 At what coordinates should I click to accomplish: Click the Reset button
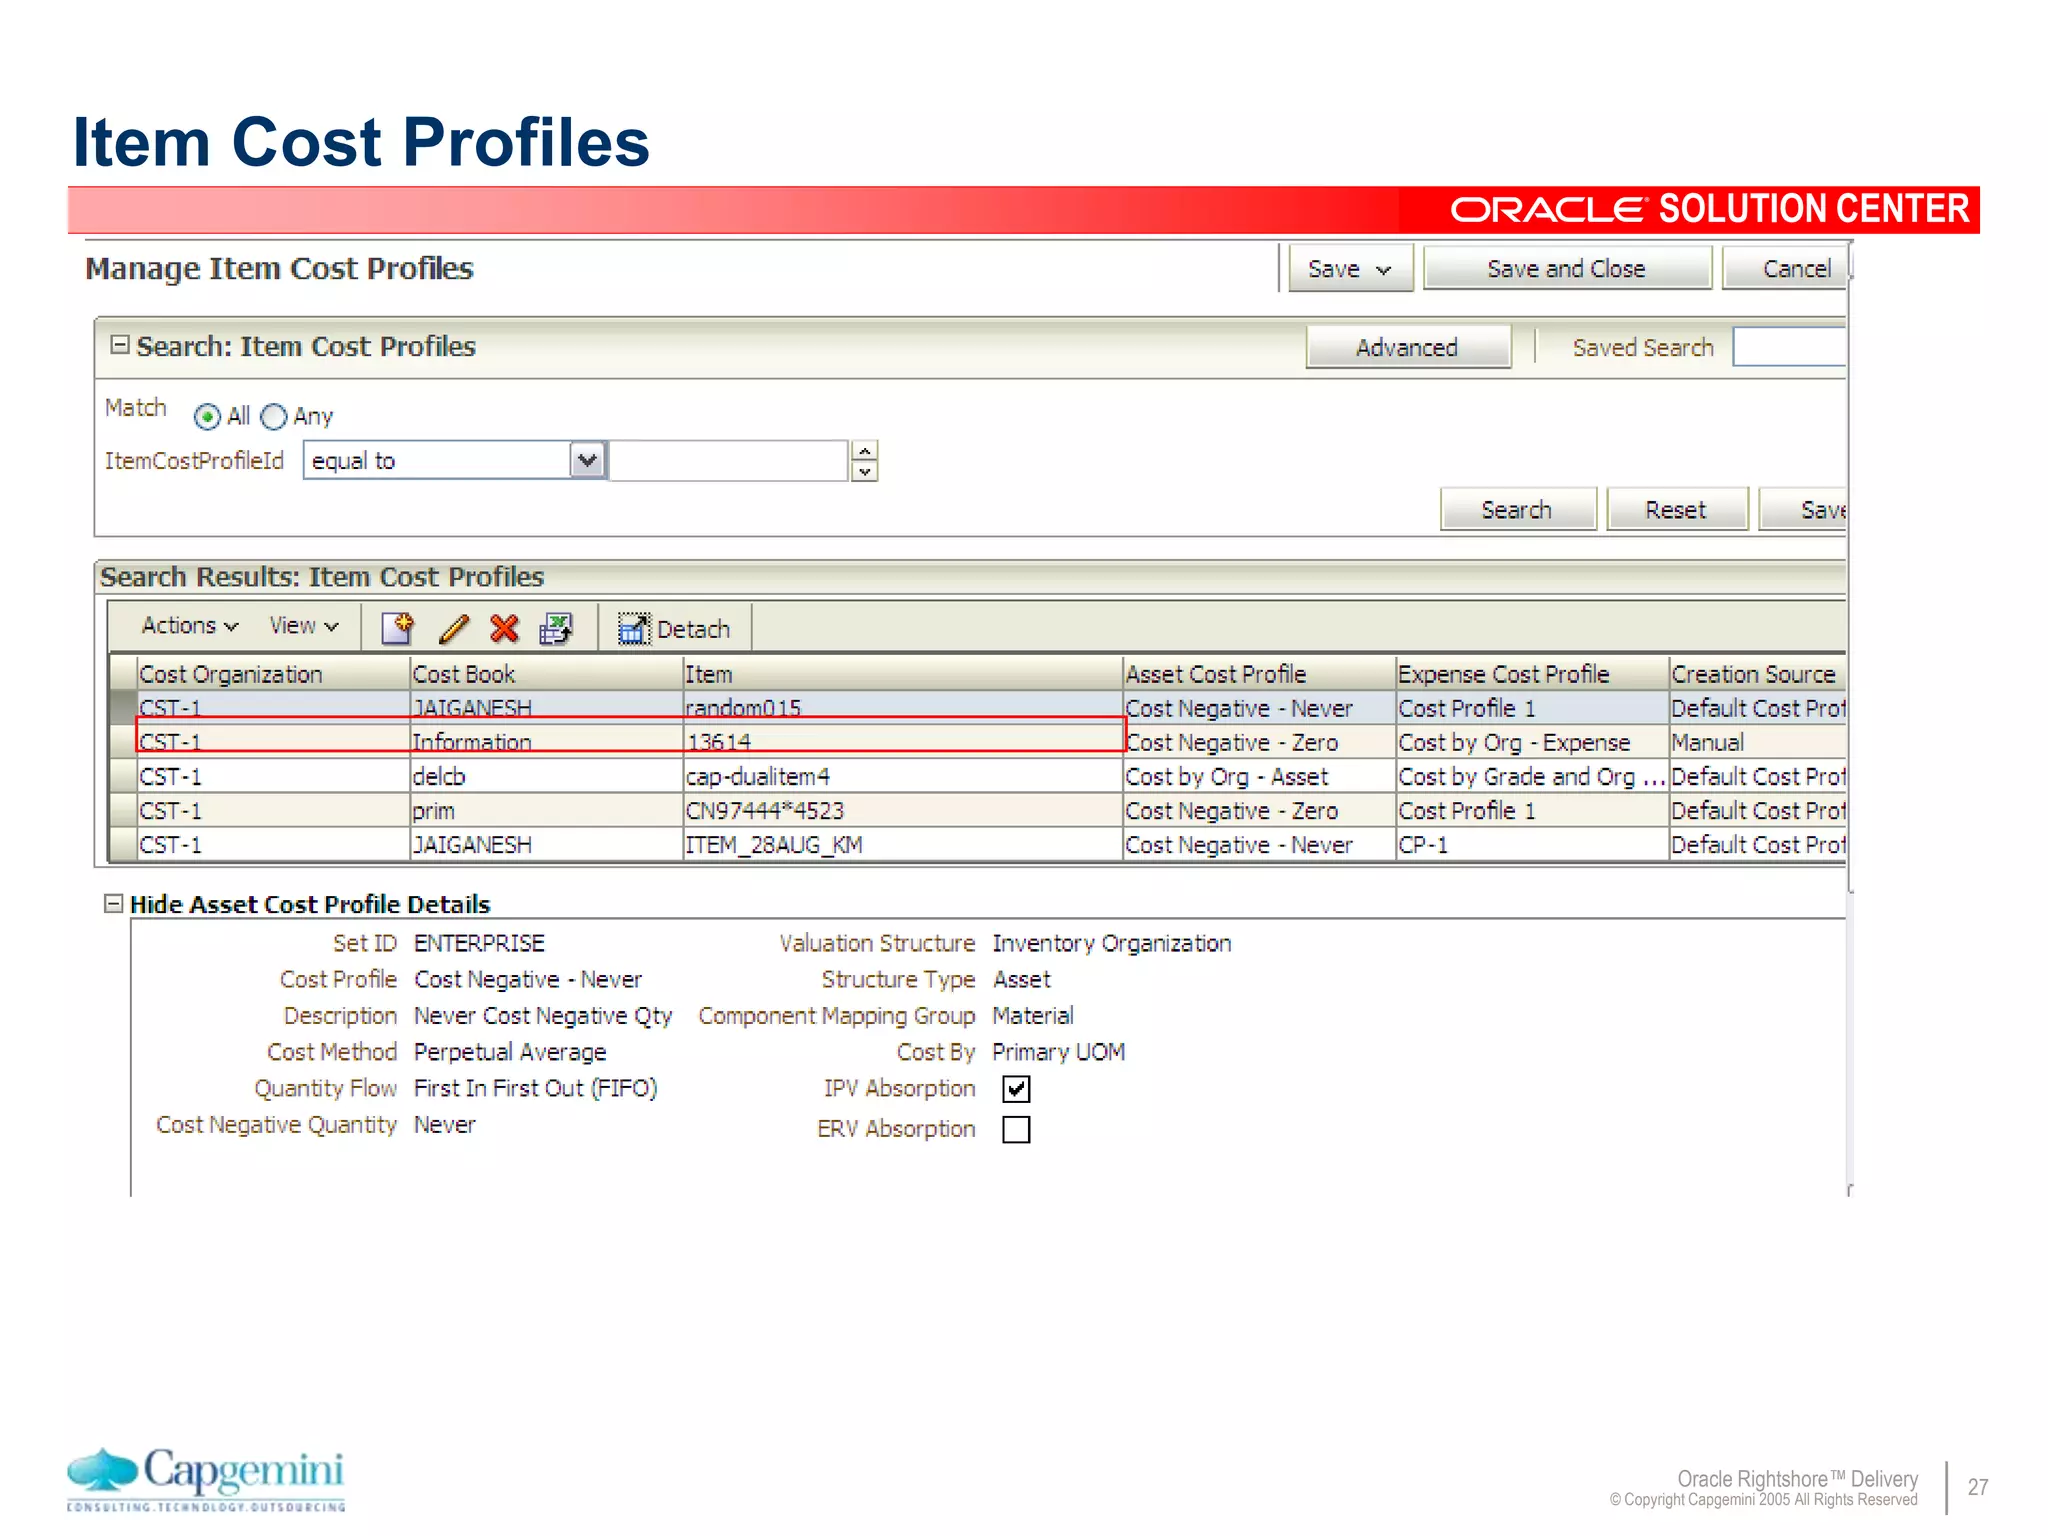1677,510
